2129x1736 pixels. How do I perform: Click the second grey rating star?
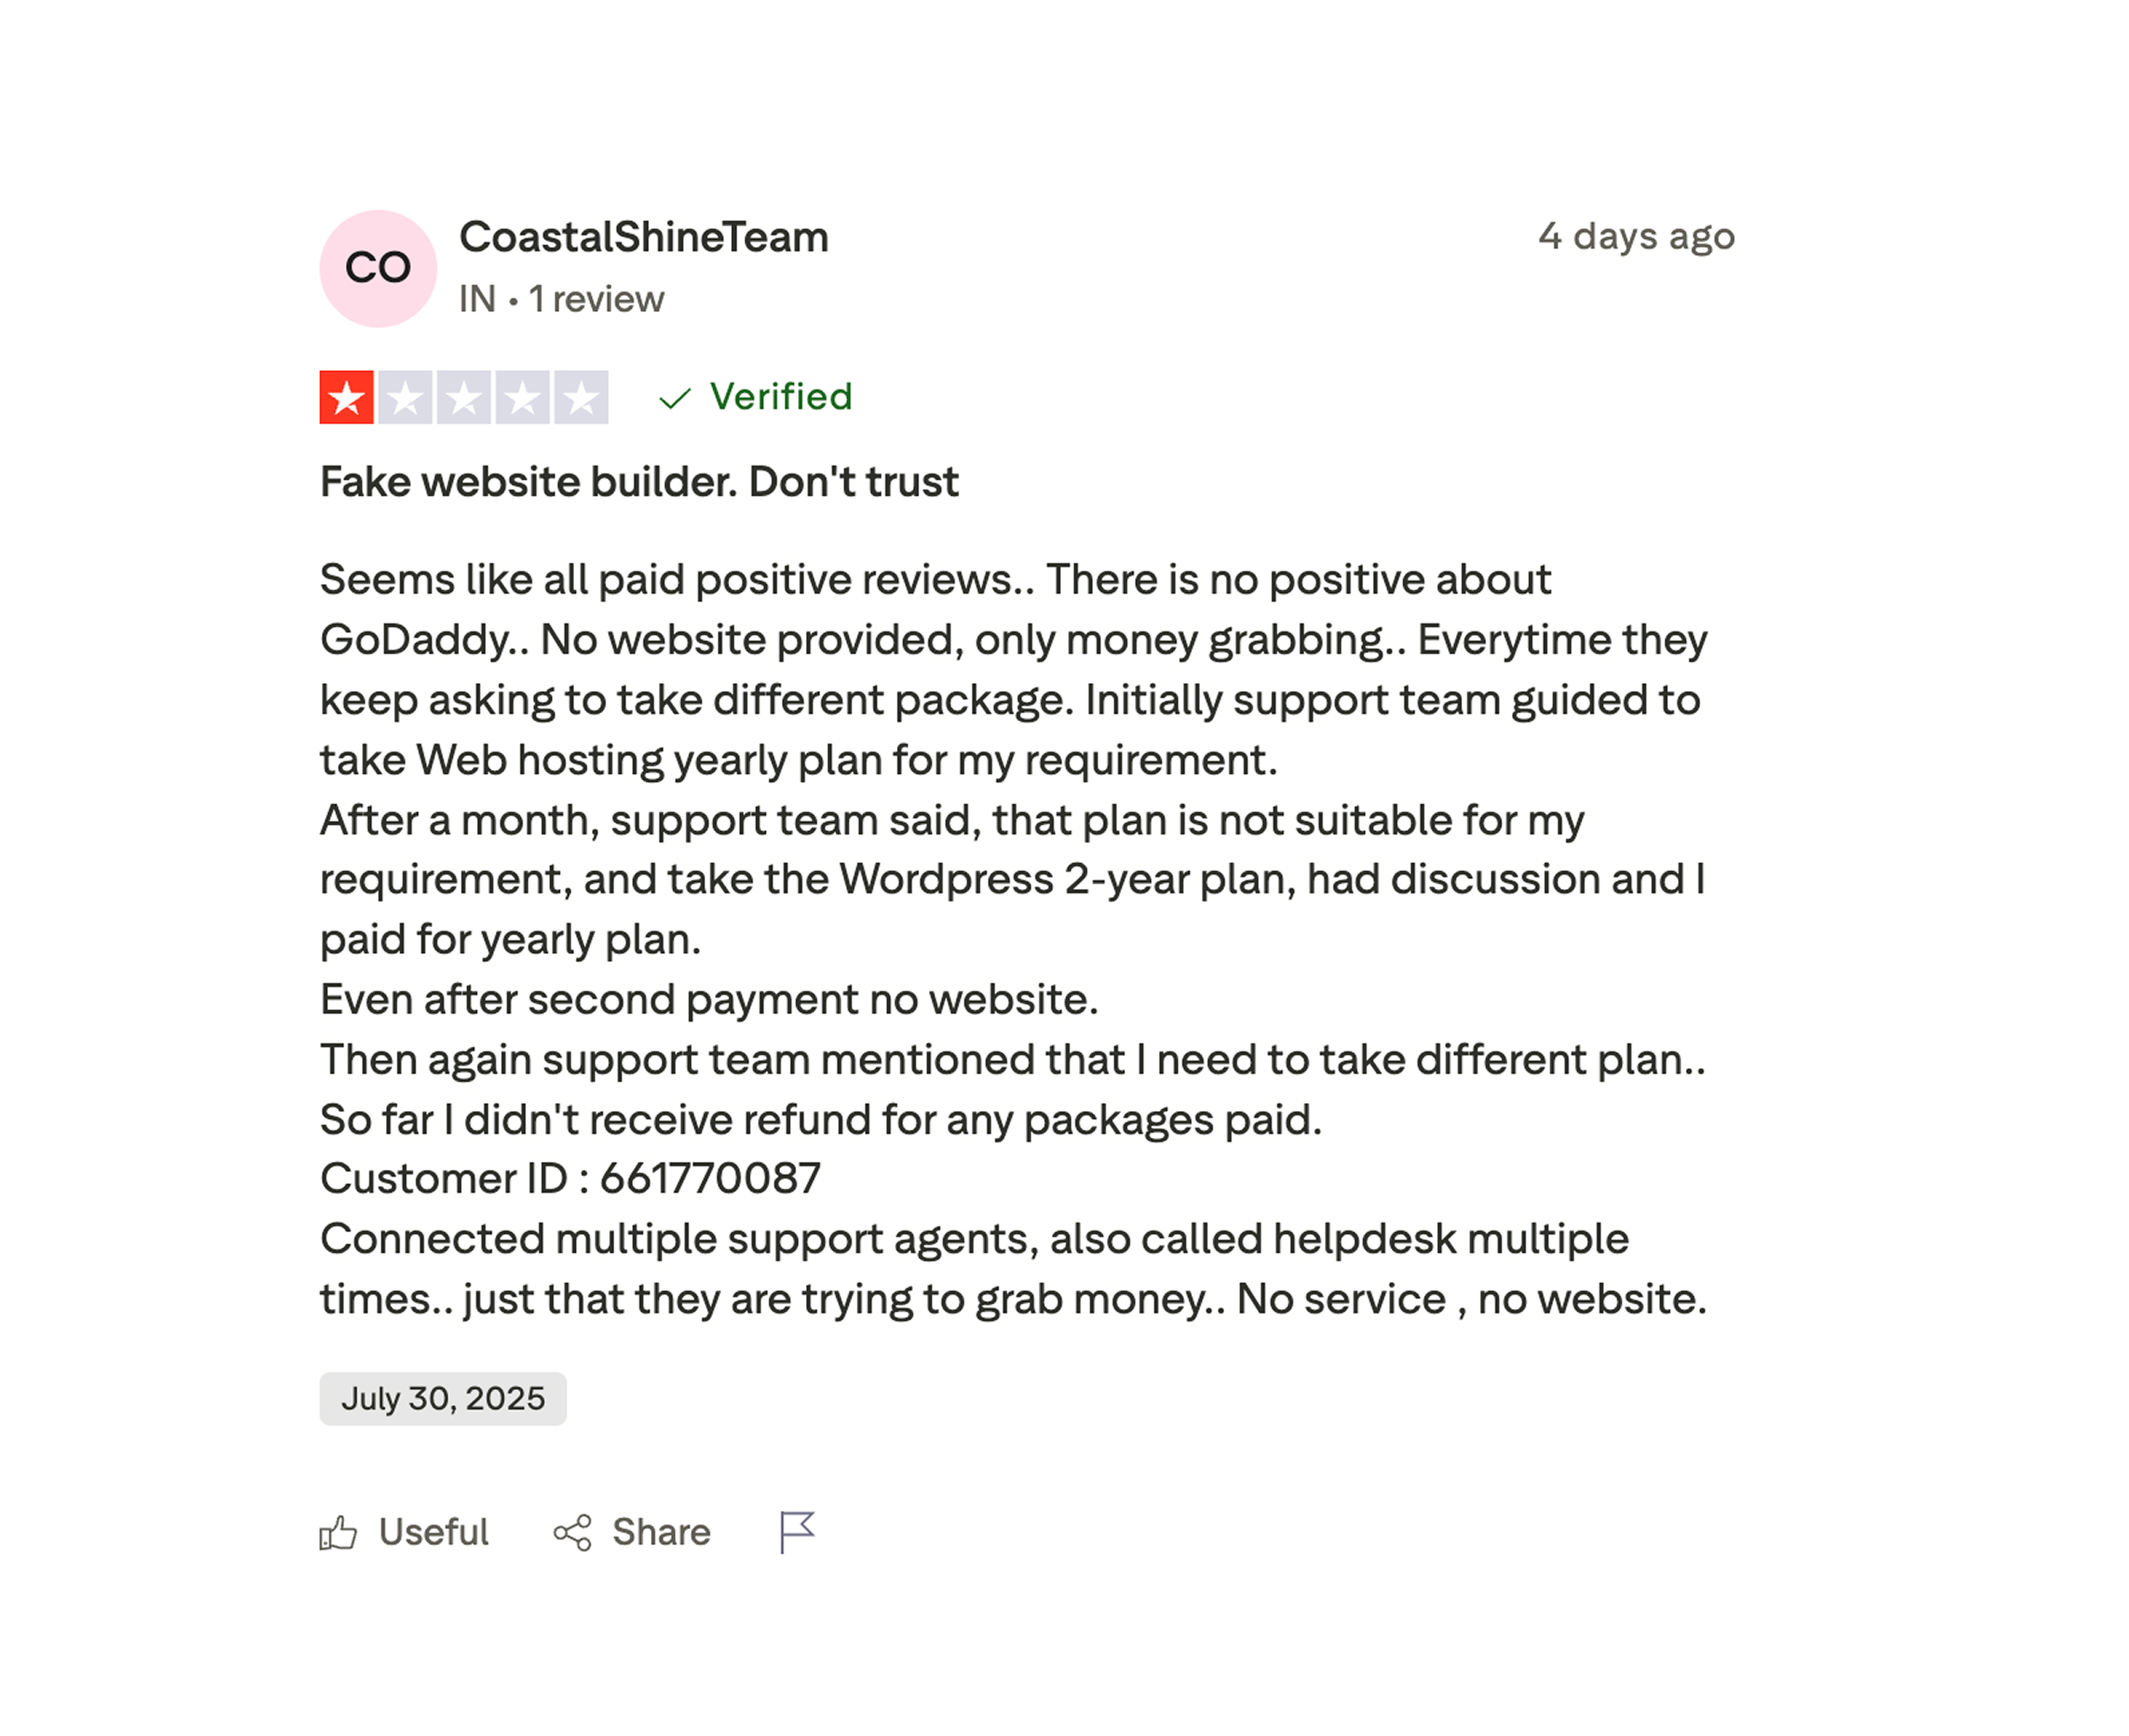(x=405, y=397)
